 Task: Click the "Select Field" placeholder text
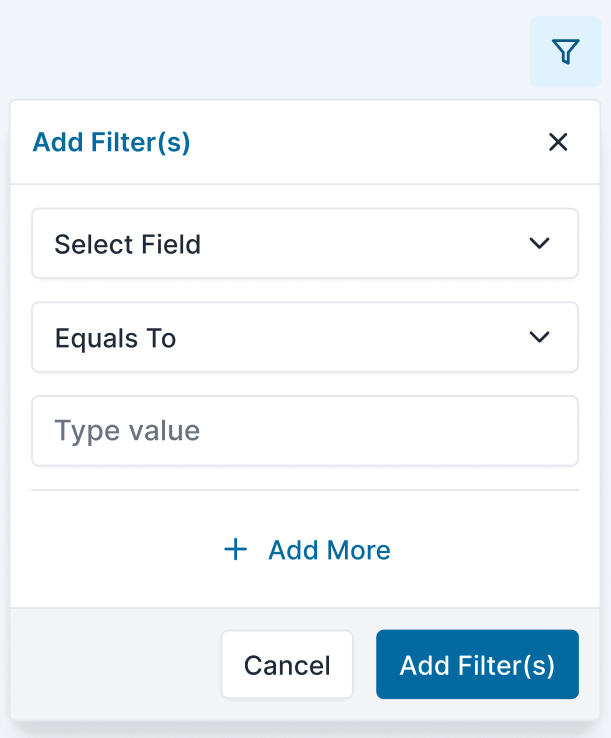tap(127, 244)
